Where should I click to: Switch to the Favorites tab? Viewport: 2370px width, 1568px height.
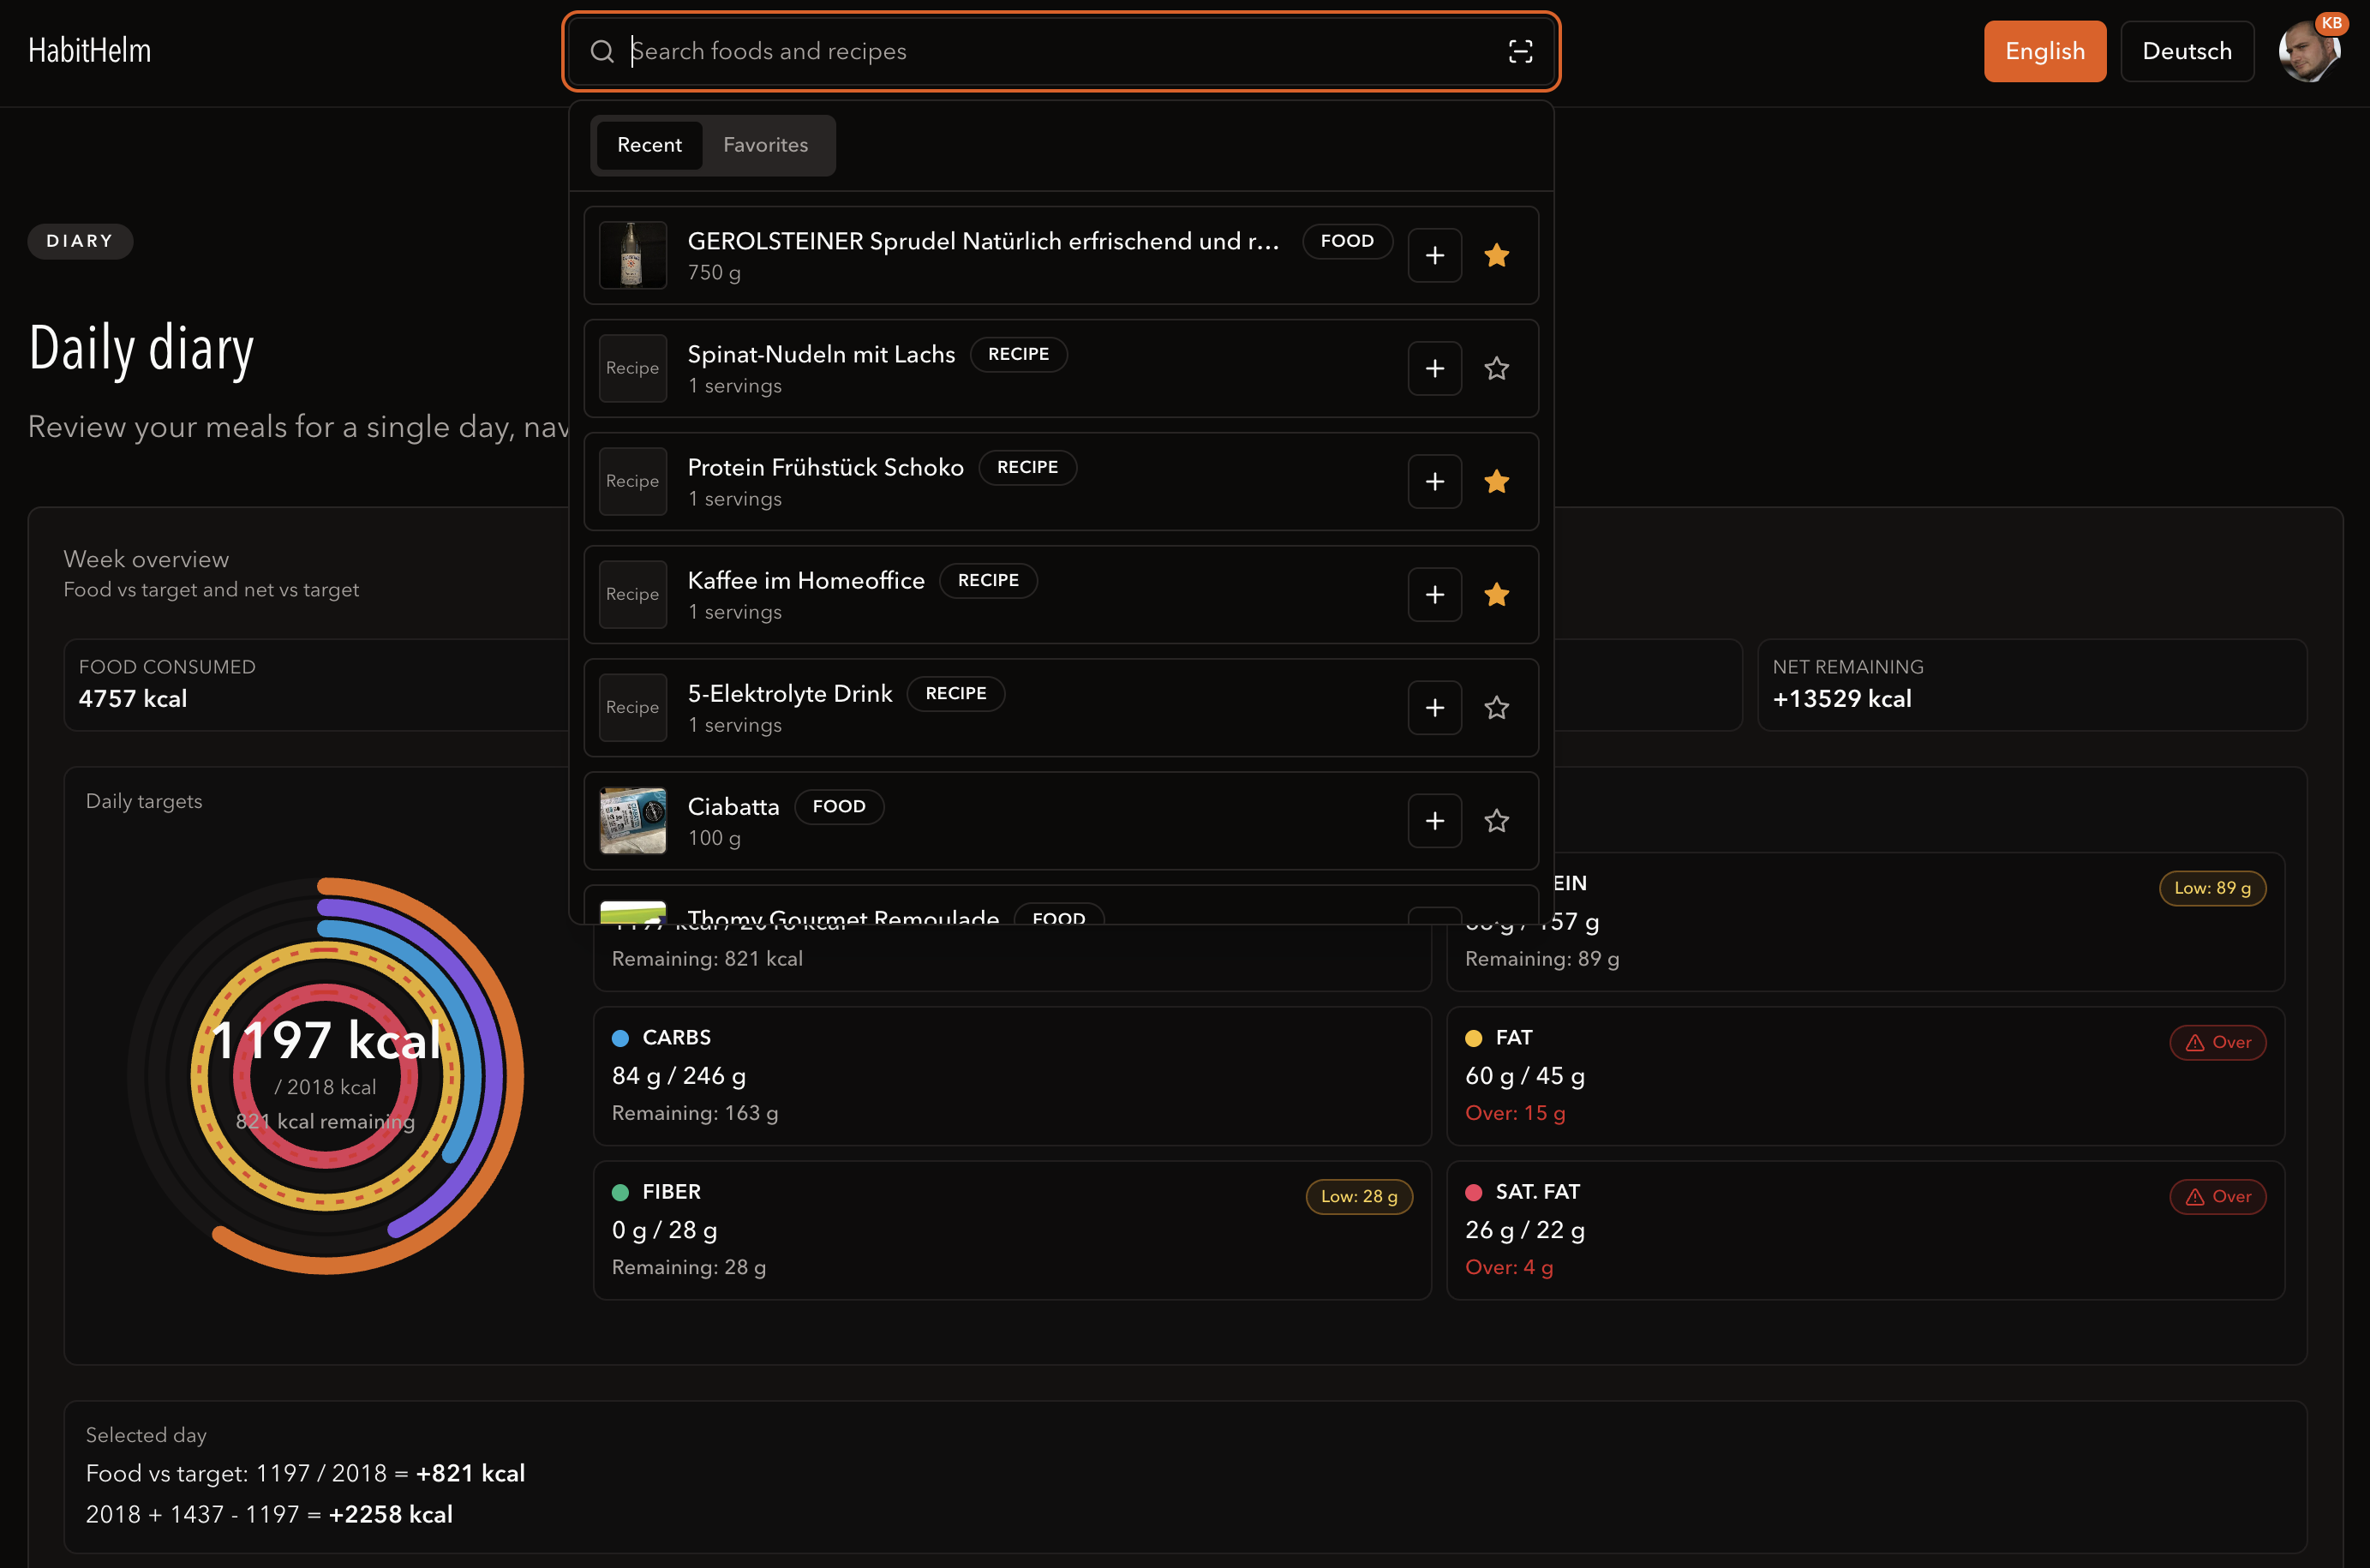pyautogui.click(x=765, y=145)
